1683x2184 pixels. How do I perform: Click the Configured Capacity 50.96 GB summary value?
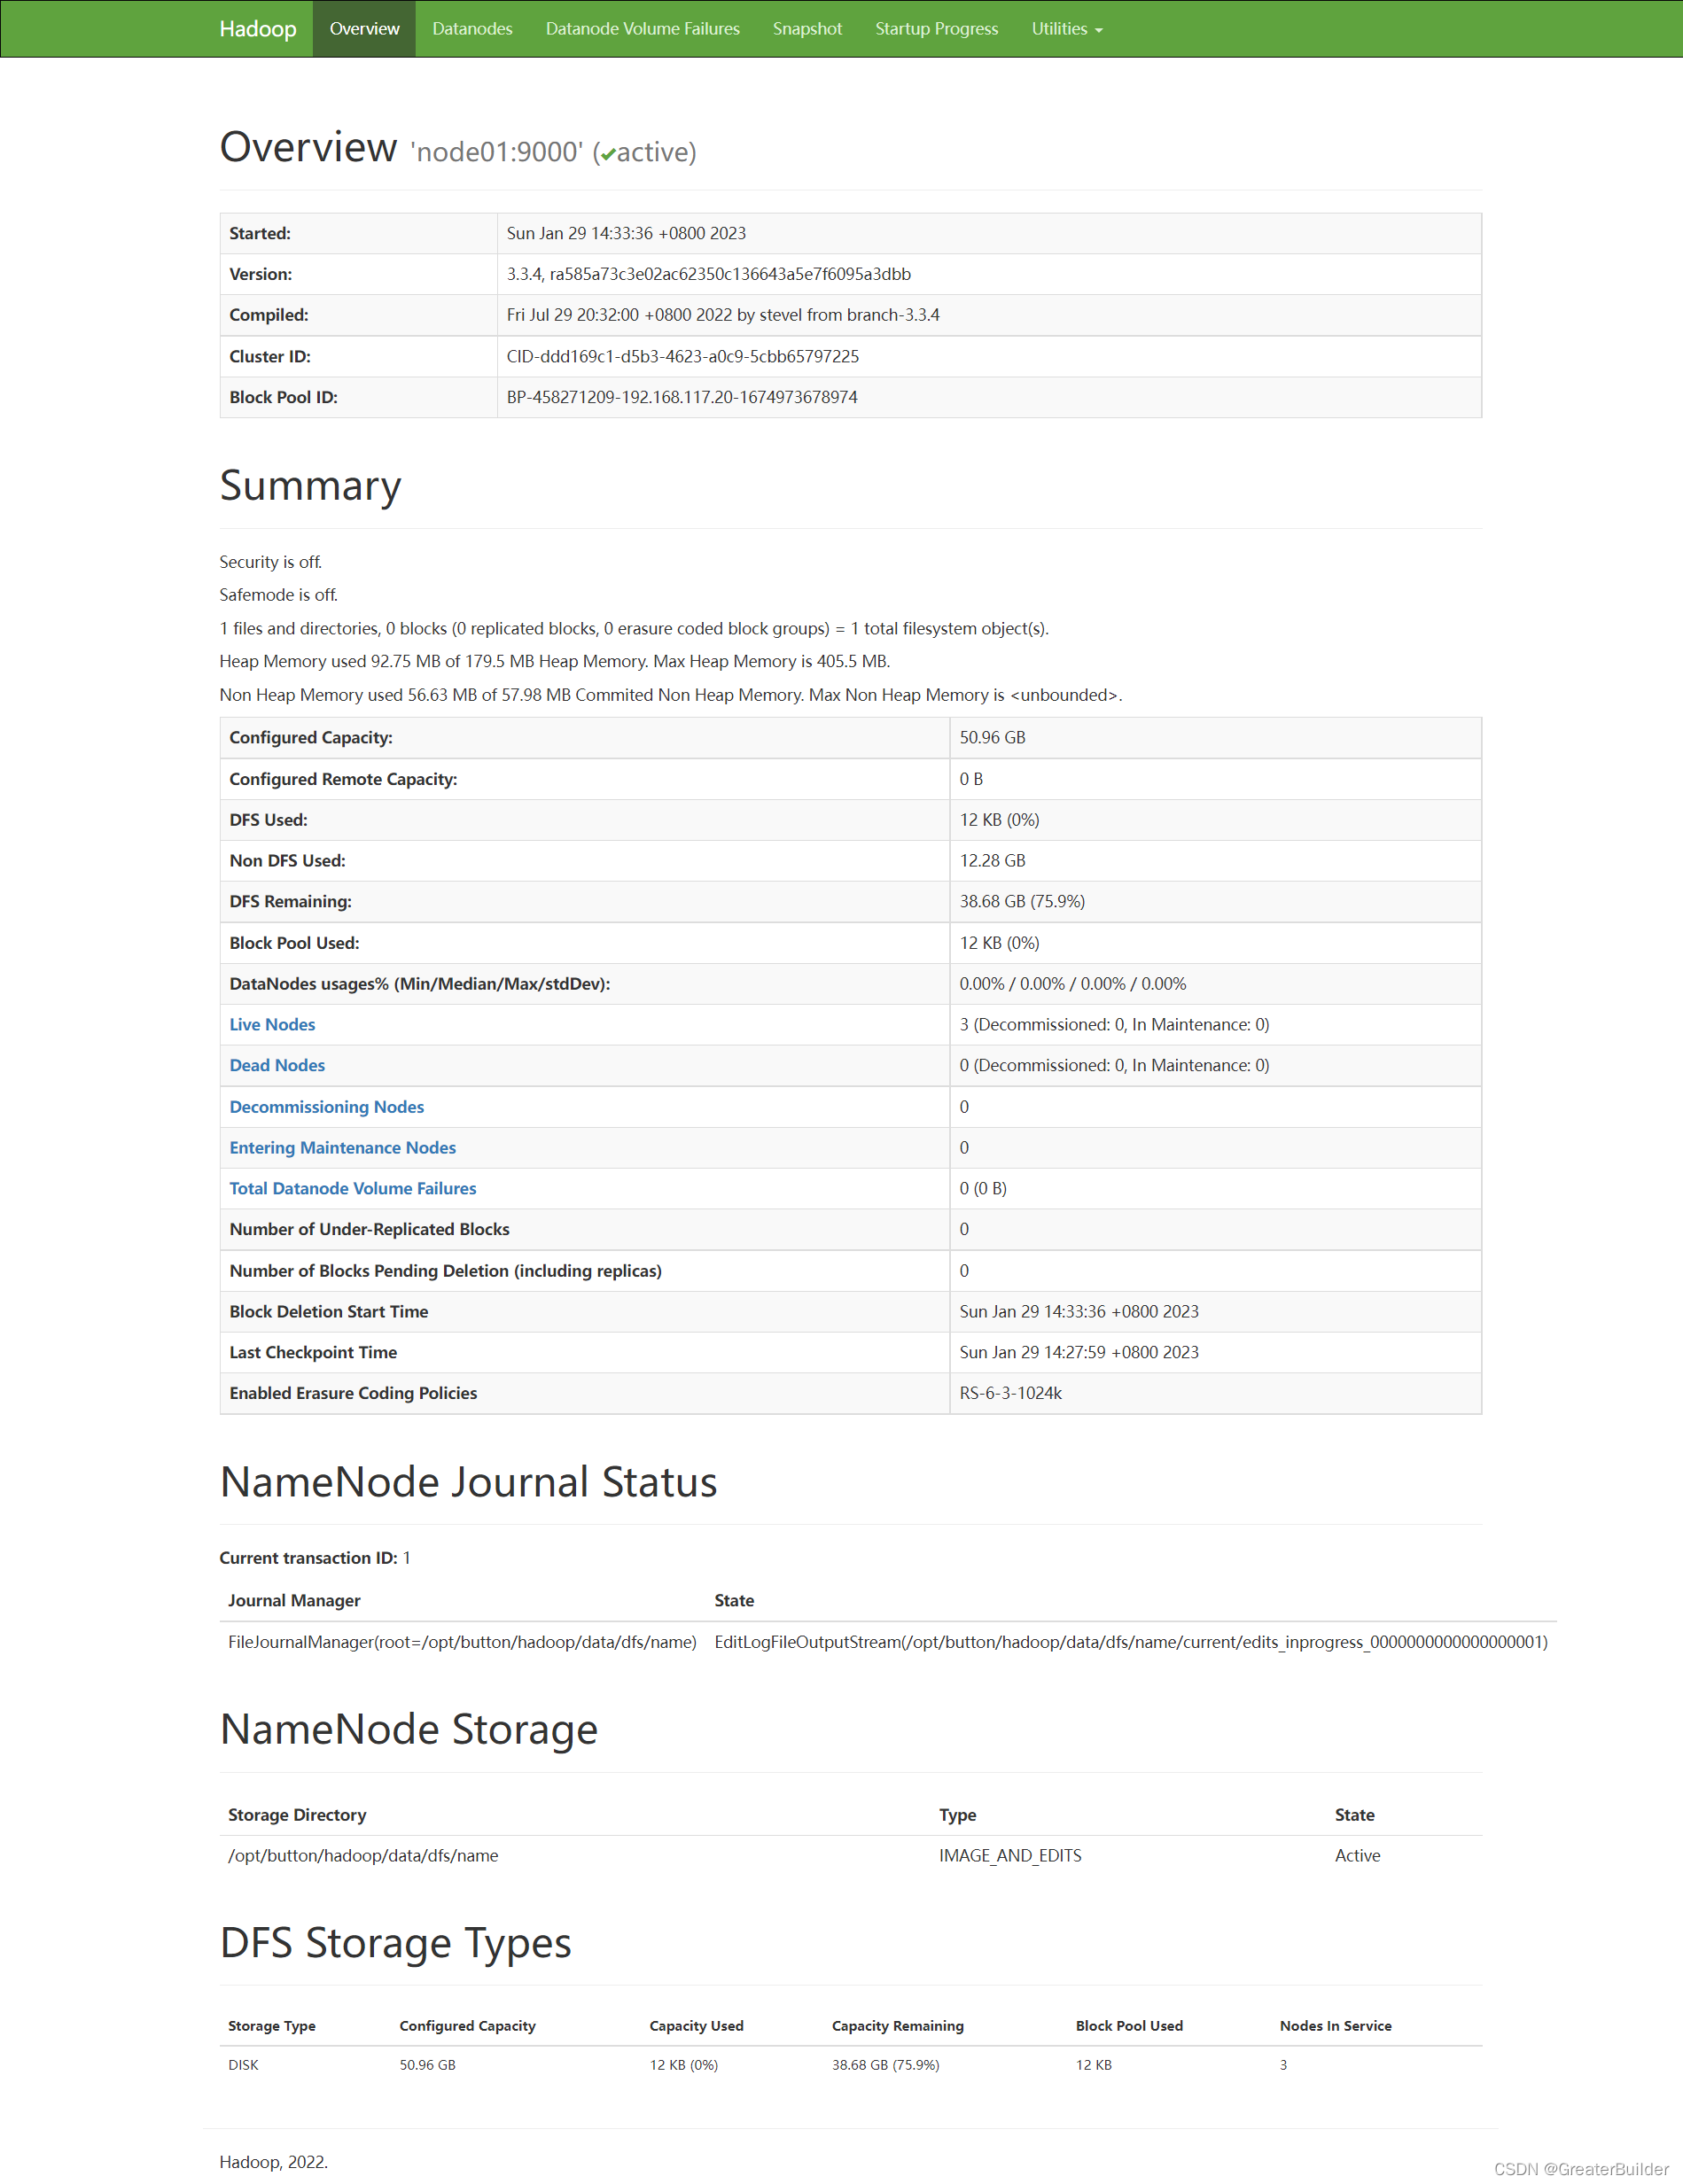coord(992,737)
